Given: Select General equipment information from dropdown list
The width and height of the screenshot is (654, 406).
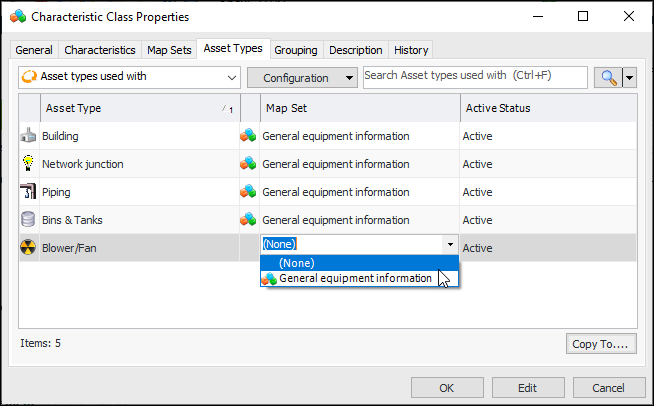Looking at the screenshot, I should tap(355, 278).
